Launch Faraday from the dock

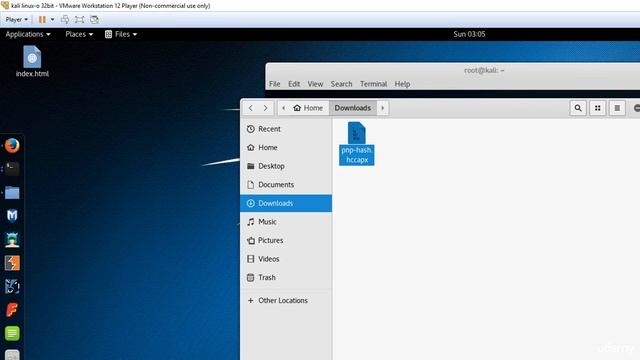(12, 310)
